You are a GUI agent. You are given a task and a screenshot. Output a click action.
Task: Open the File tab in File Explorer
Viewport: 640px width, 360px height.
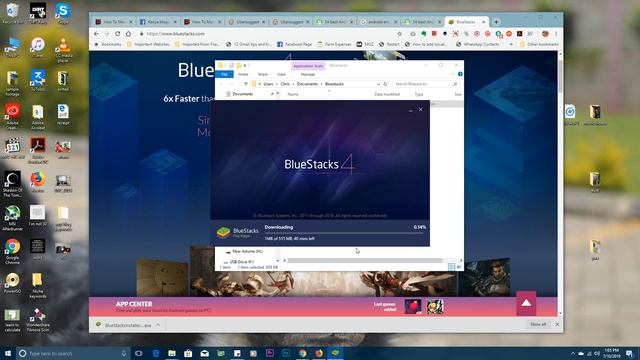pyautogui.click(x=224, y=74)
